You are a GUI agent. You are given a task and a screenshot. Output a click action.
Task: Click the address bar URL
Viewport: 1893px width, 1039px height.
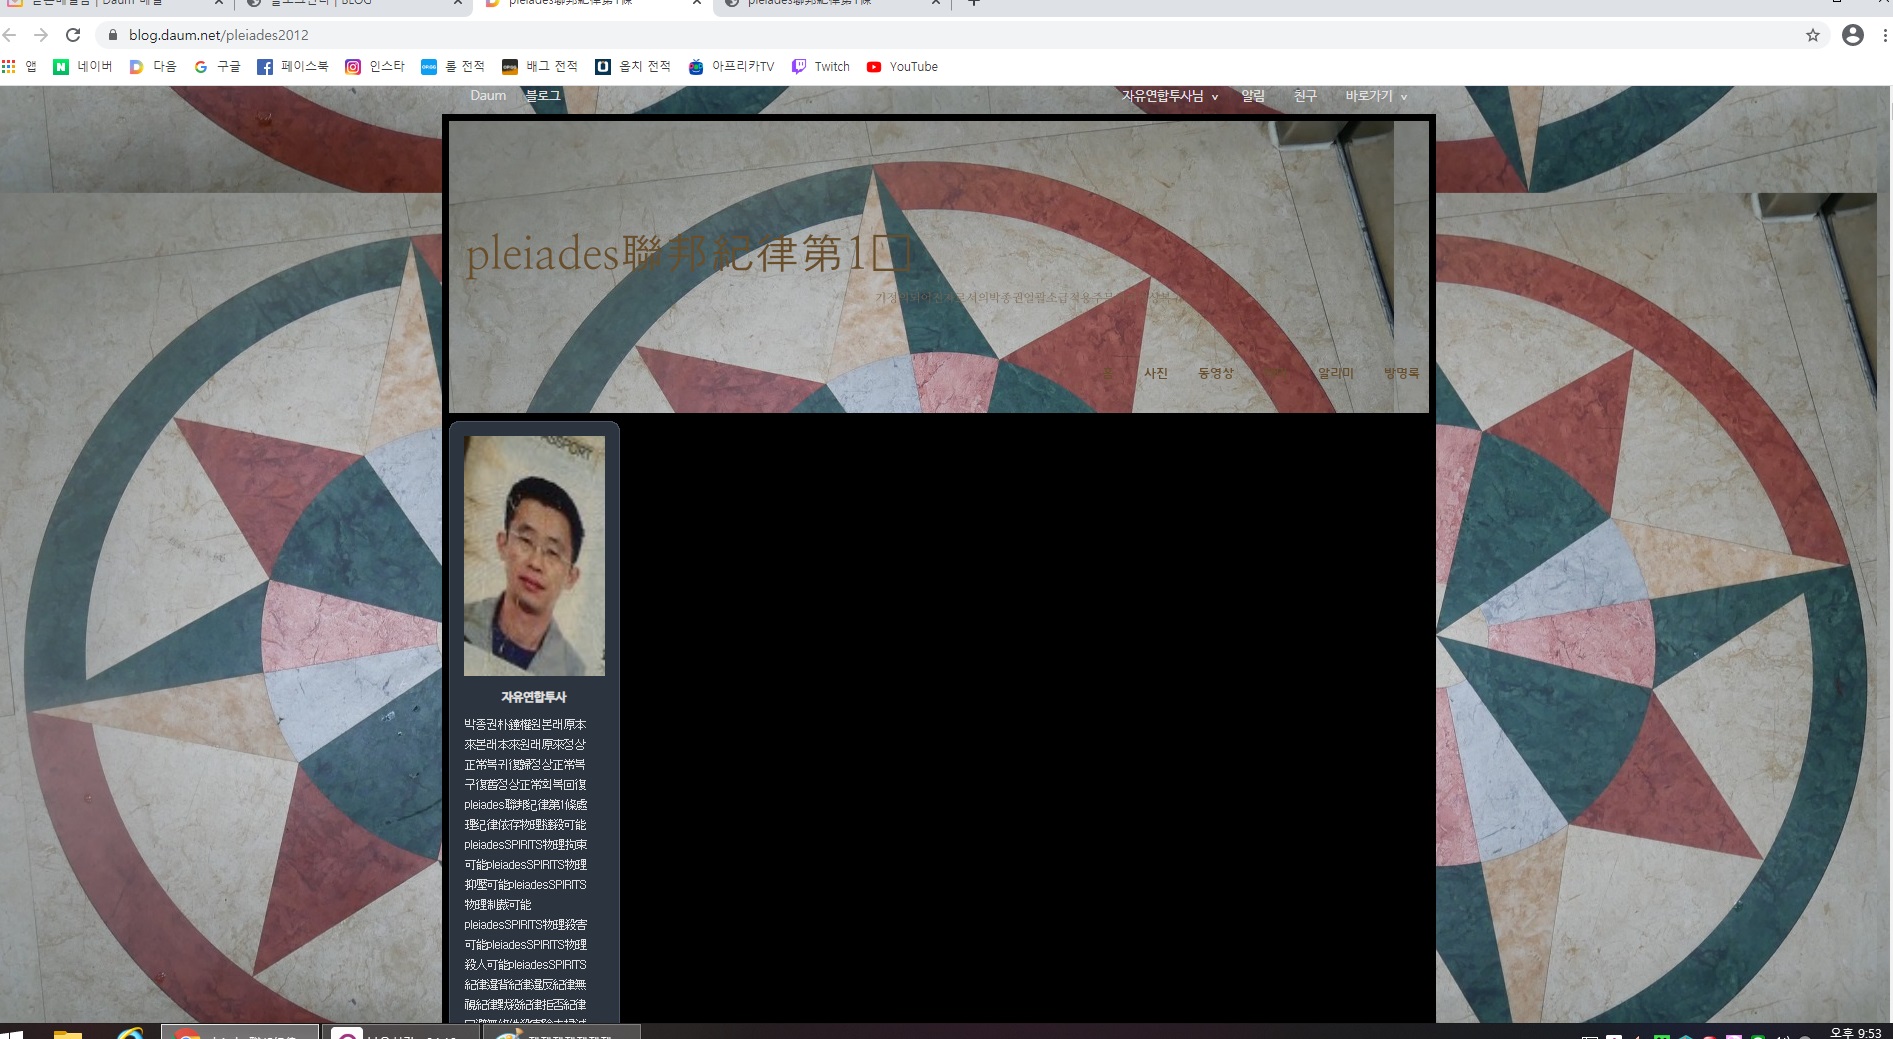coord(218,35)
